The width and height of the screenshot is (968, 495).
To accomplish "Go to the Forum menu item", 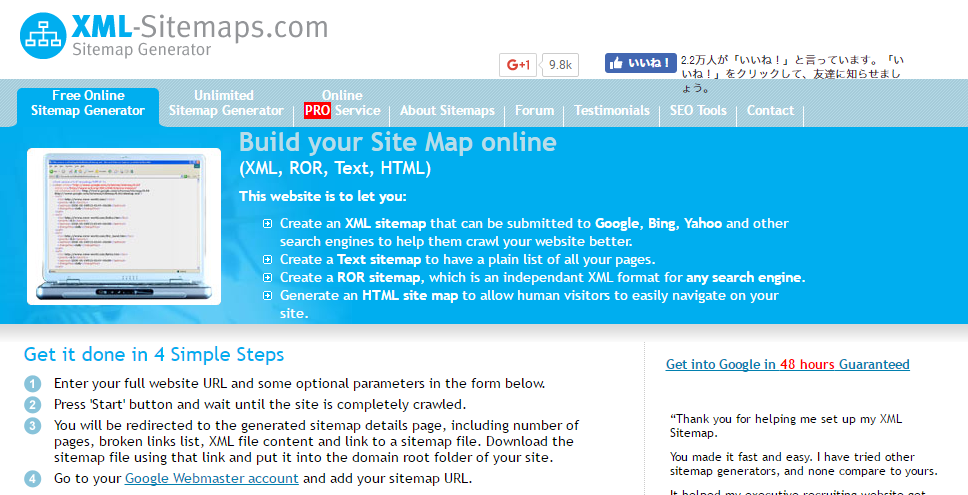I will [x=534, y=110].
